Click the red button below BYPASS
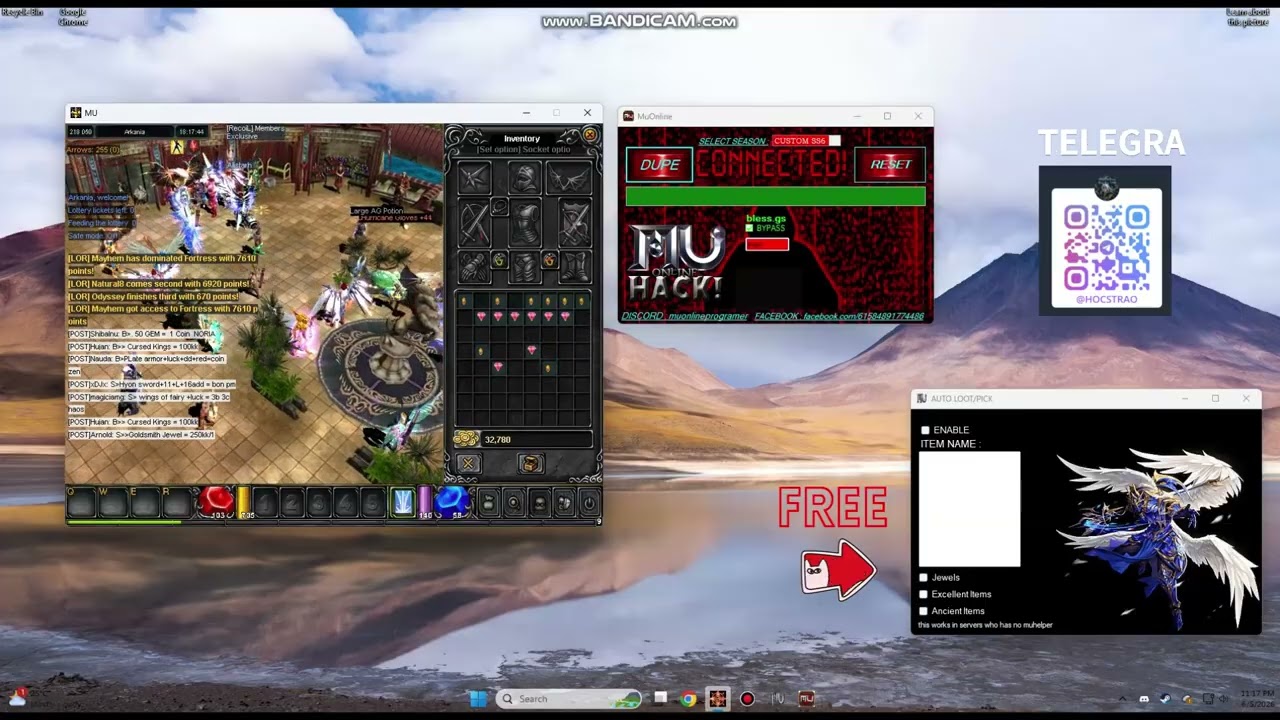This screenshot has height=720, width=1280. 767,244
